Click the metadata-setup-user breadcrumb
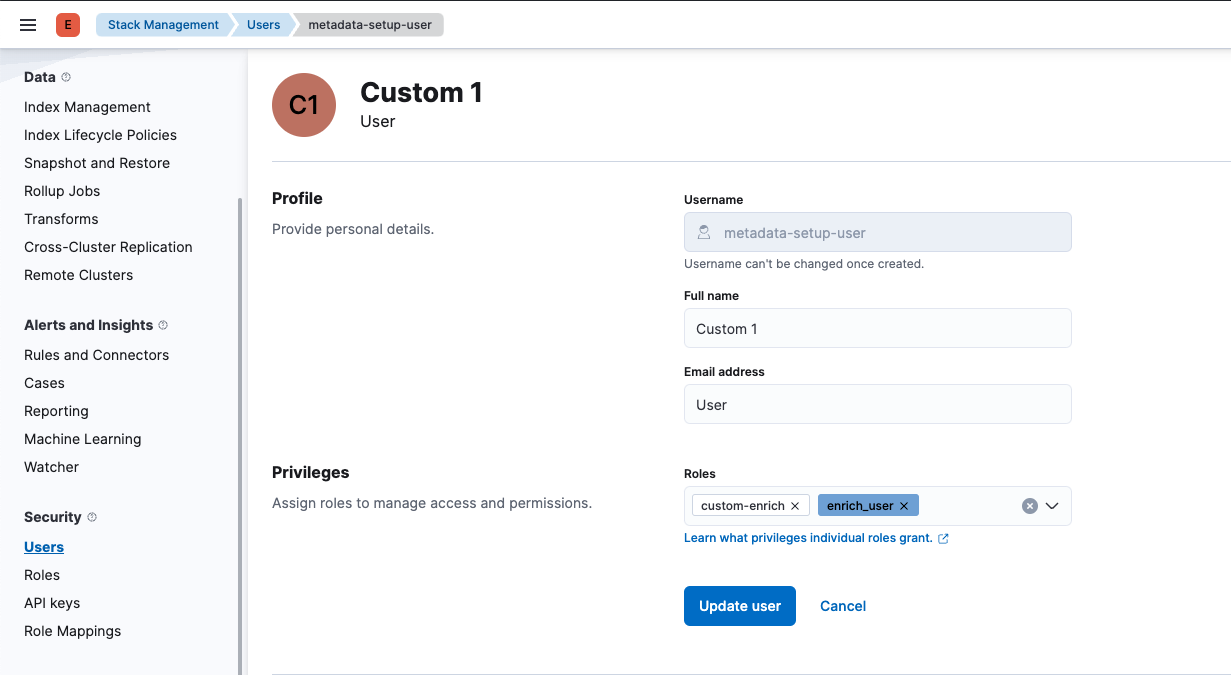This screenshot has height=675, width=1231. click(x=370, y=25)
